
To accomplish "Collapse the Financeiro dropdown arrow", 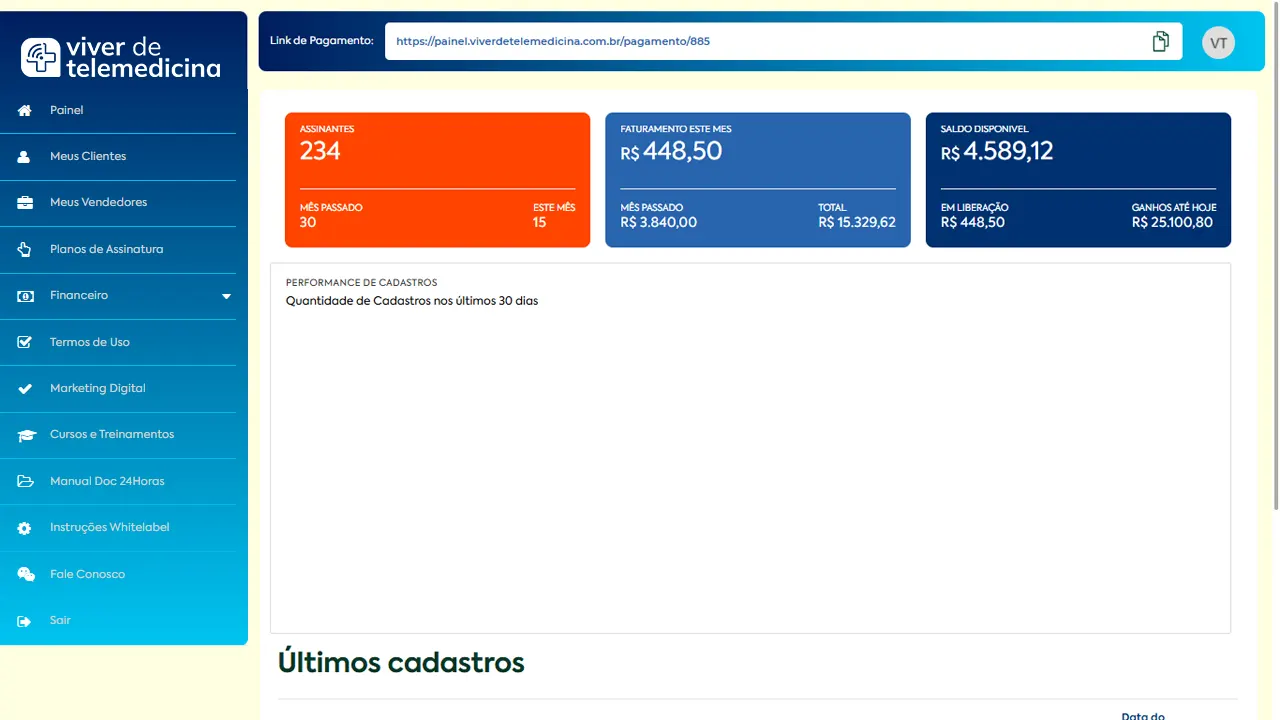I will click(226, 296).
